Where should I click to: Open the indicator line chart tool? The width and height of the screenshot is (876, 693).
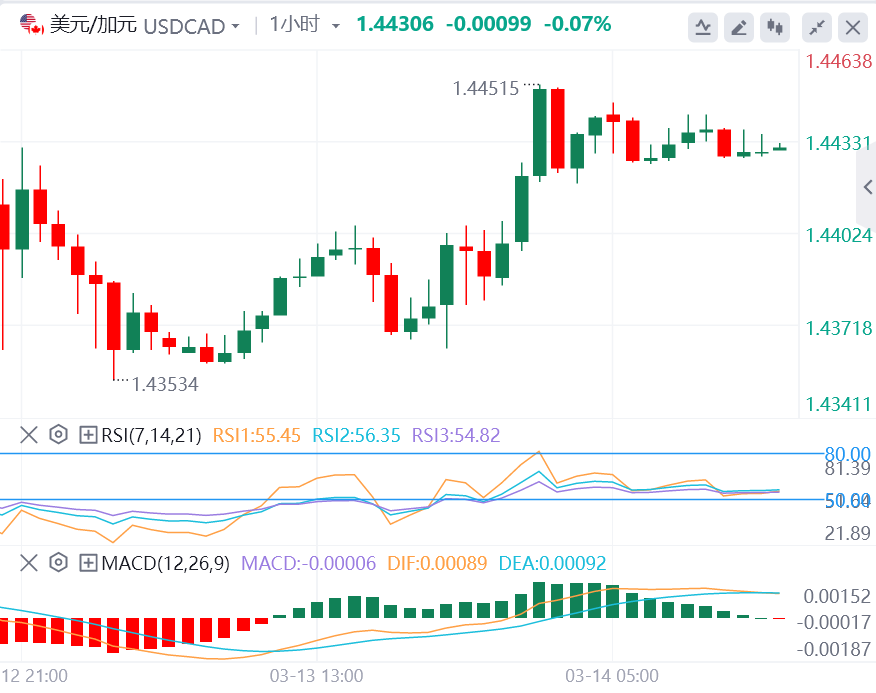(703, 27)
